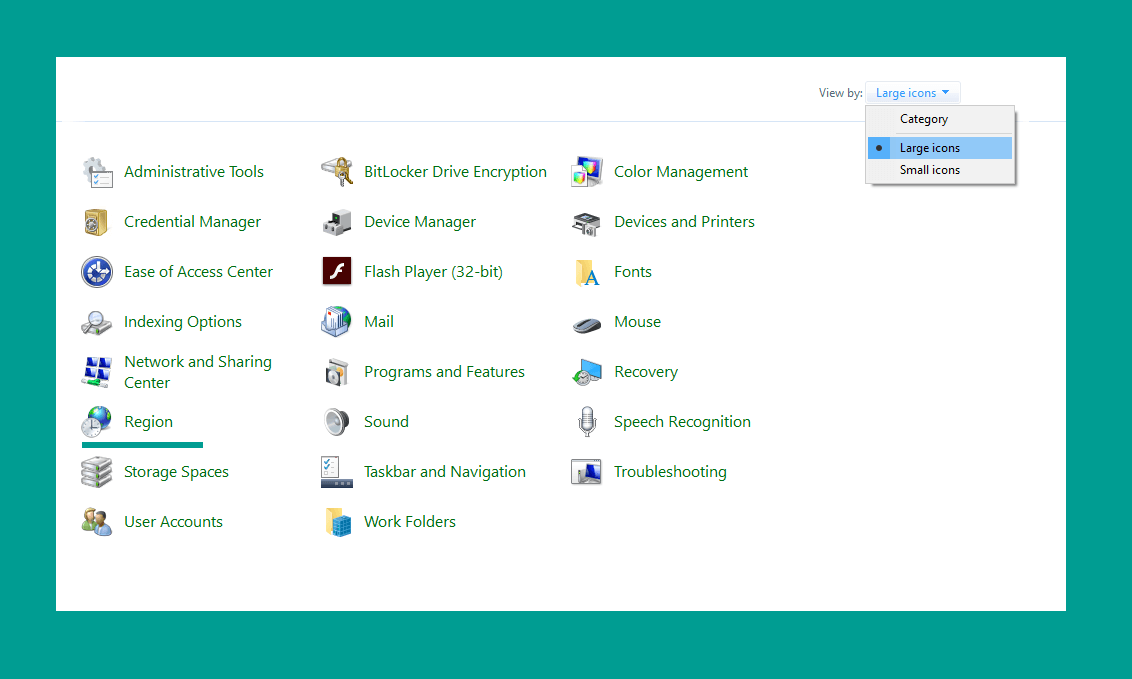The height and width of the screenshot is (679, 1132).
Task: Launch the Device Manager link
Action: pos(419,222)
